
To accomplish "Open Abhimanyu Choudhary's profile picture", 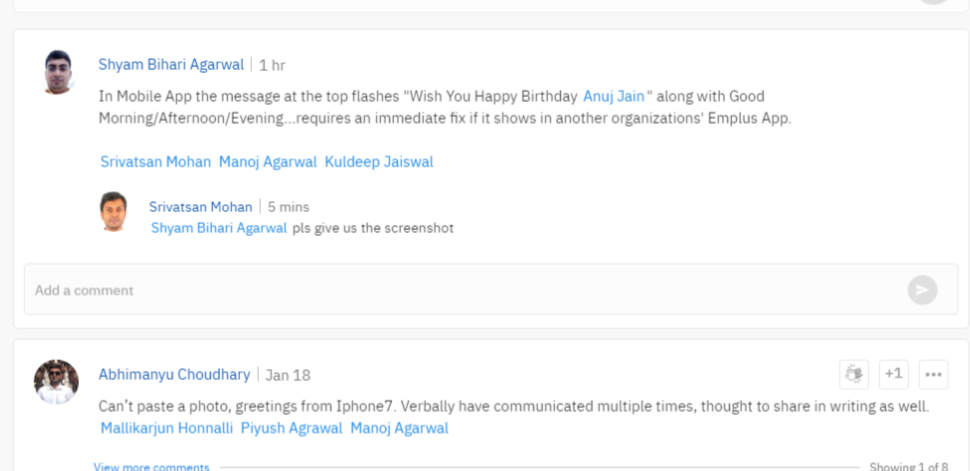I will (x=56, y=382).
